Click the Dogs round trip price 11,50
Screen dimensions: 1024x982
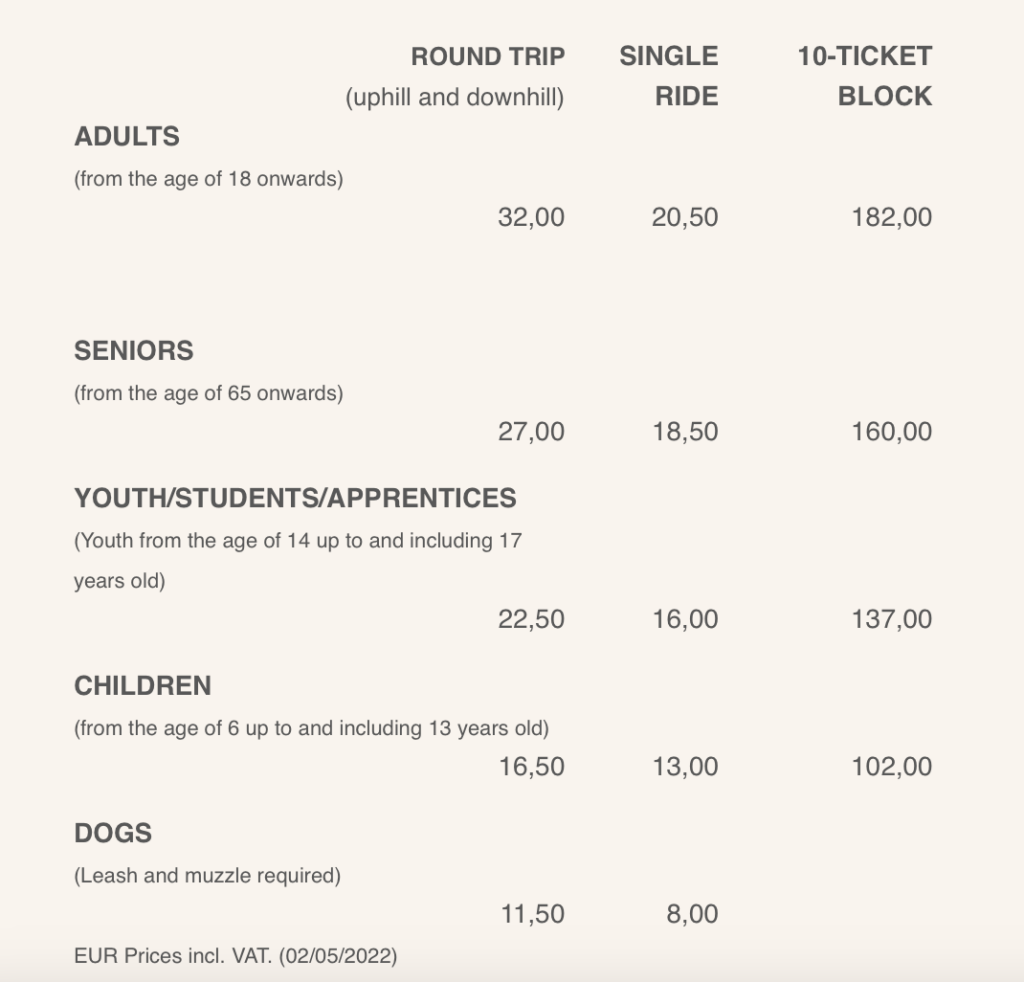(x=531, y=914)
